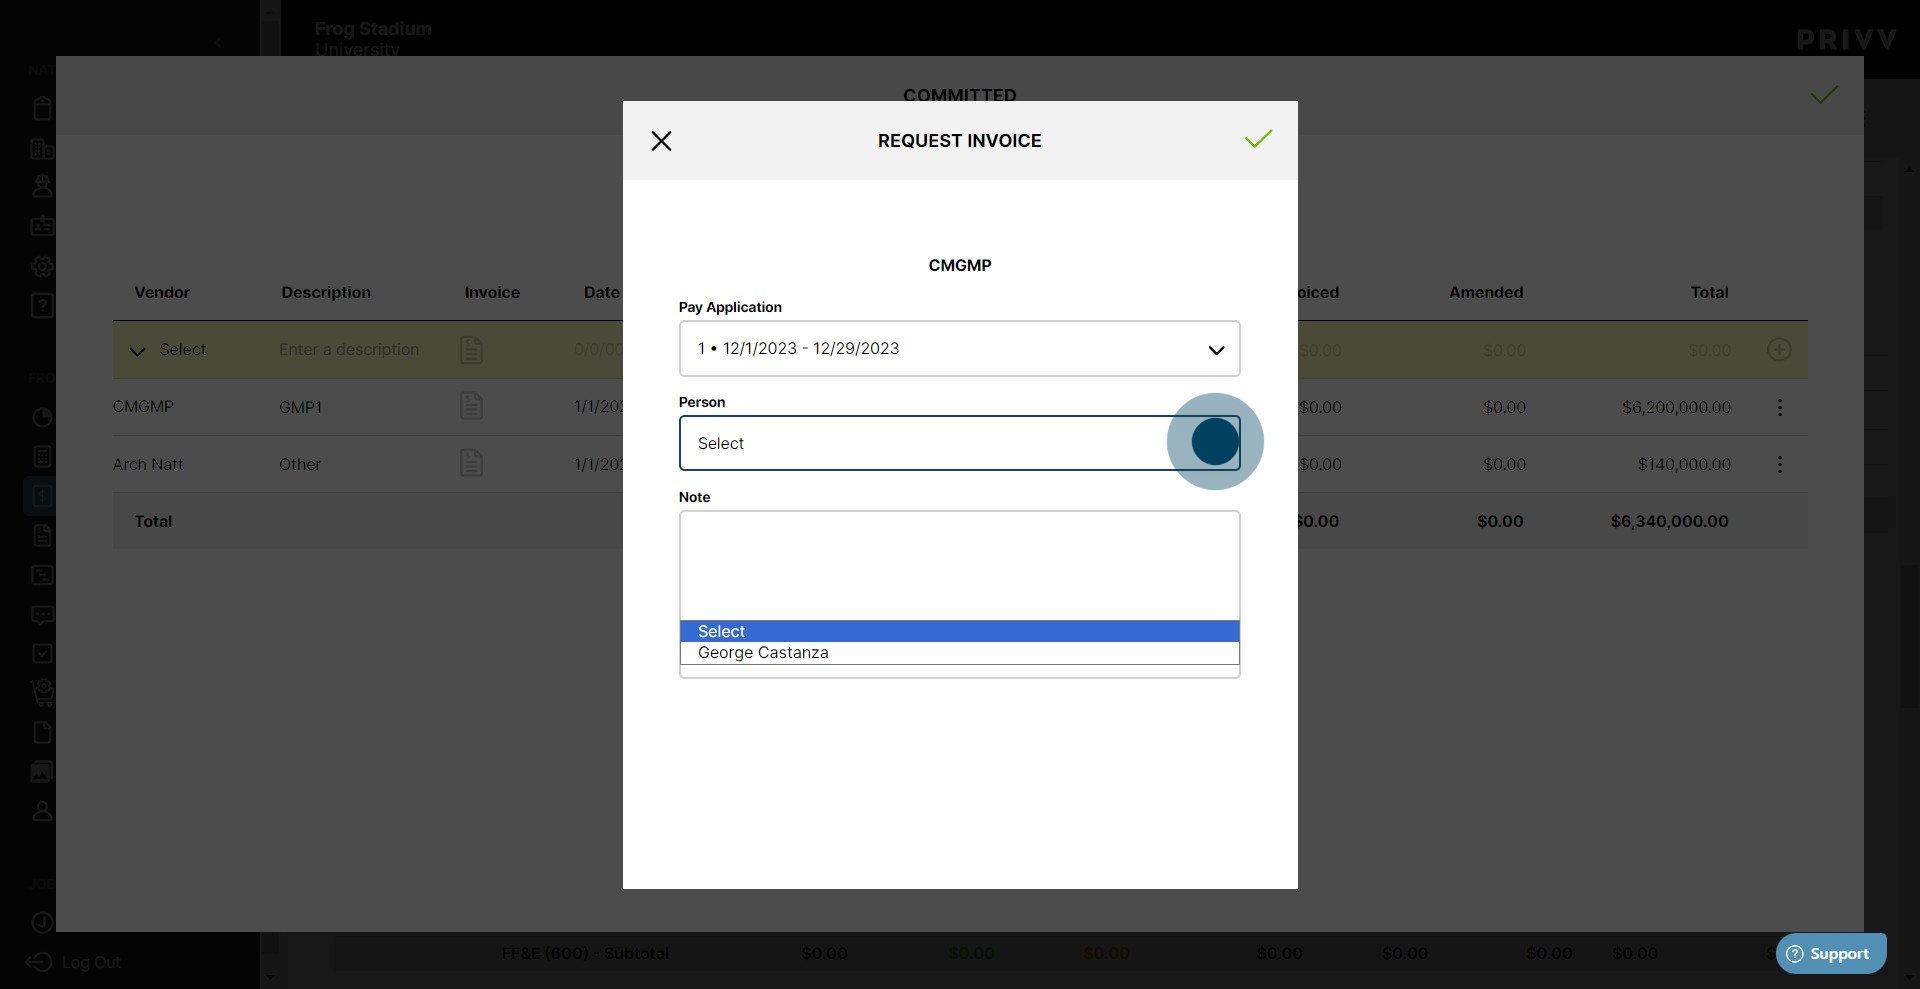Open three-dot menu for Arch Natt row
This screenshot has width=1920, height=989.
click(x=1779, y=464)
